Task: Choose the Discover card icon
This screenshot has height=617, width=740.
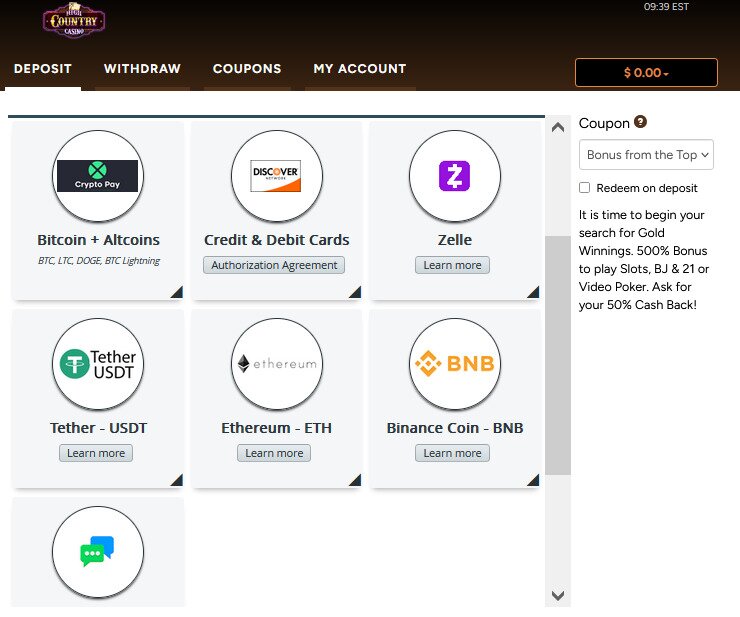Action: coord(277,176)
